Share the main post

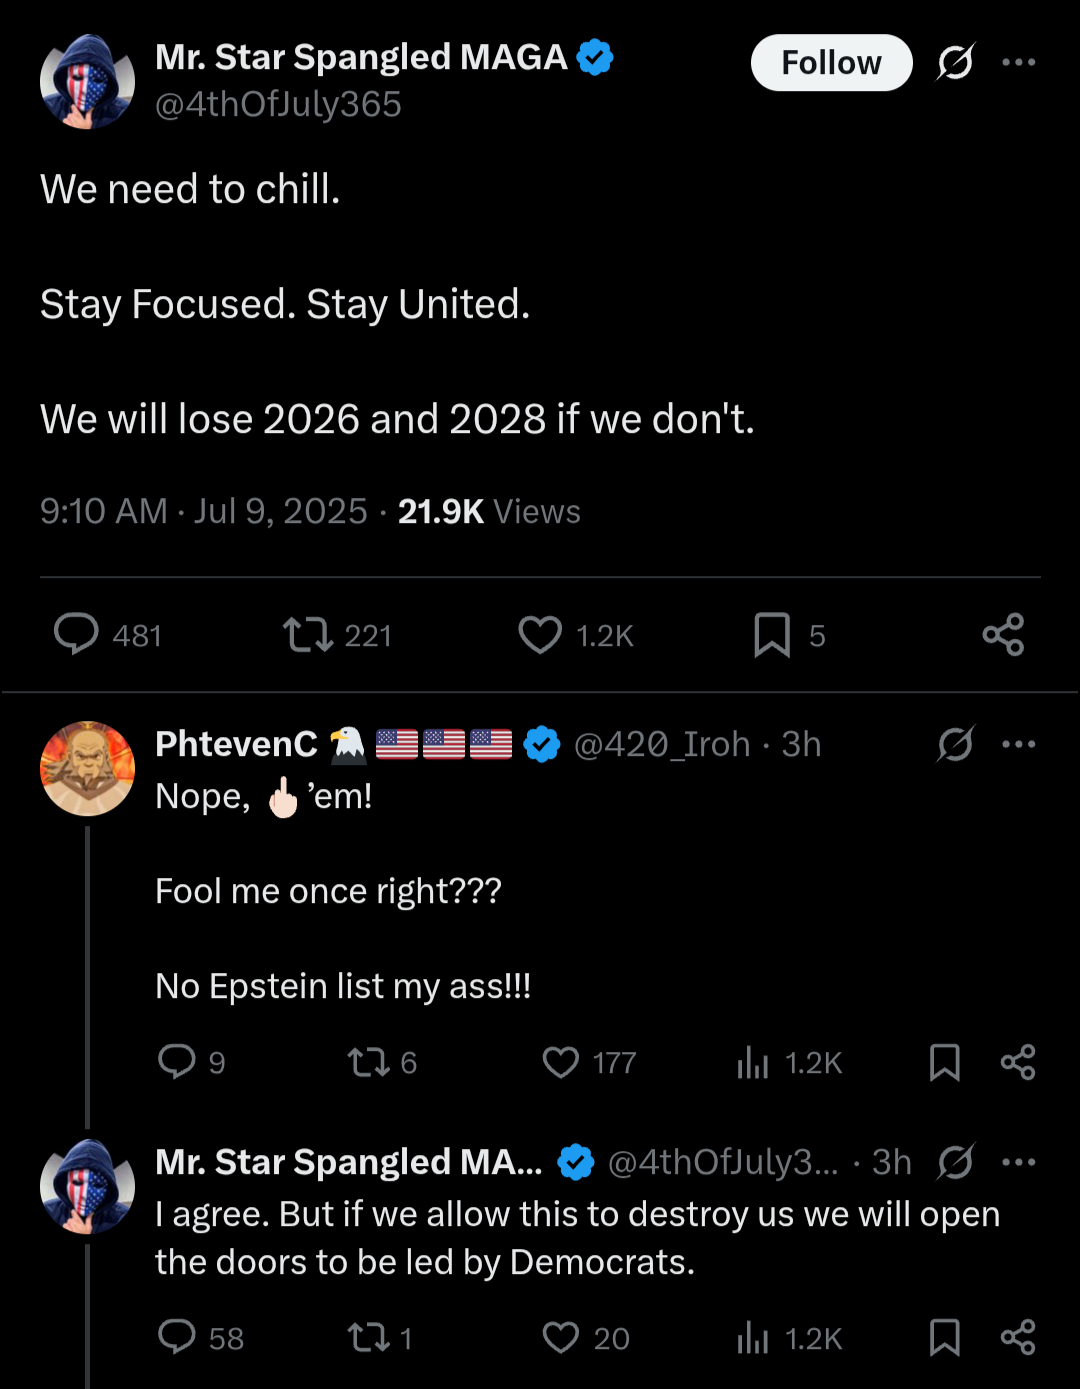(x=1003, y=635)
